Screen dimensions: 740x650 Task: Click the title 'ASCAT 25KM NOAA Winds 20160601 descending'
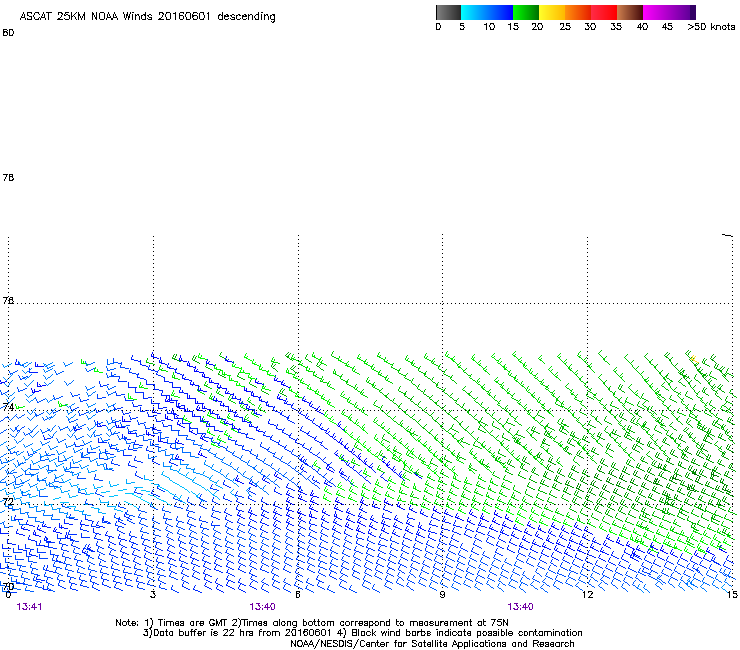pos(147,17)
